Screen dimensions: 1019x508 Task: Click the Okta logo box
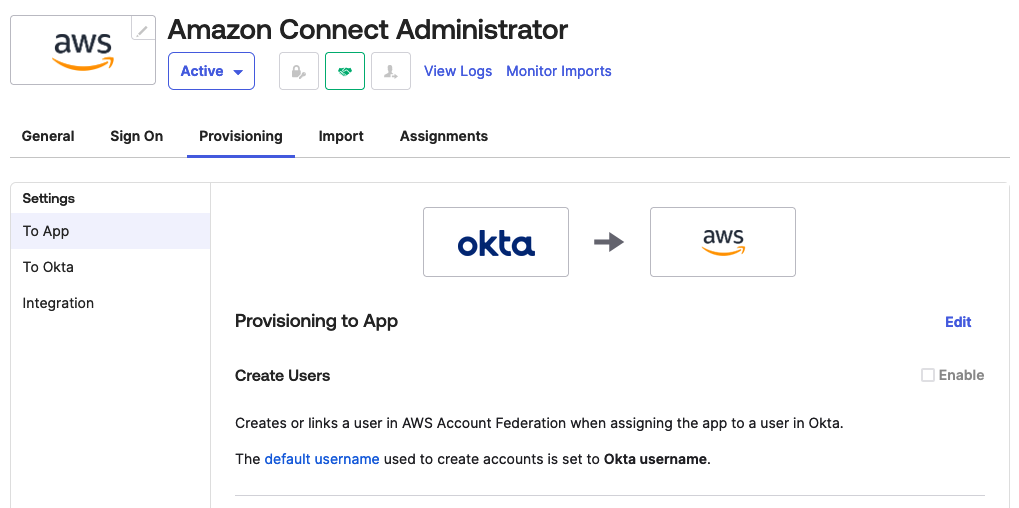tap(496, 242)
